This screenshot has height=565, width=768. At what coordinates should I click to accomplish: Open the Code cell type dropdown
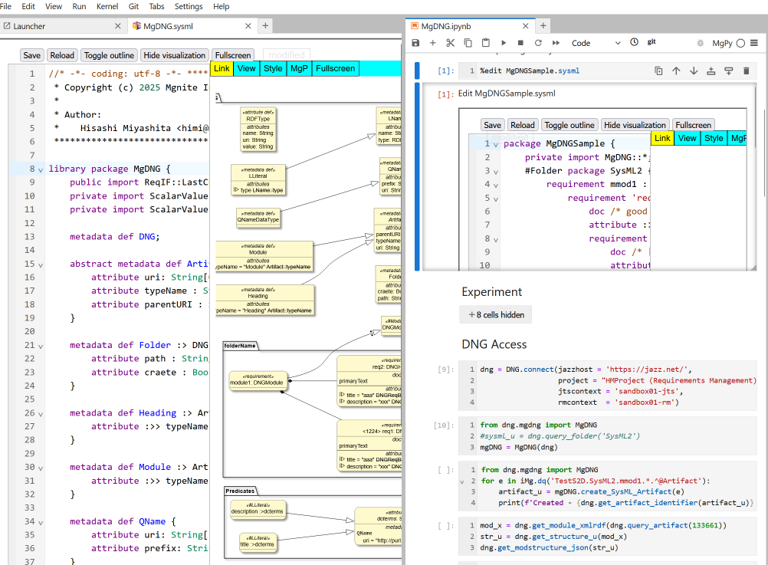pyautogui.click(x=595, y=43)
